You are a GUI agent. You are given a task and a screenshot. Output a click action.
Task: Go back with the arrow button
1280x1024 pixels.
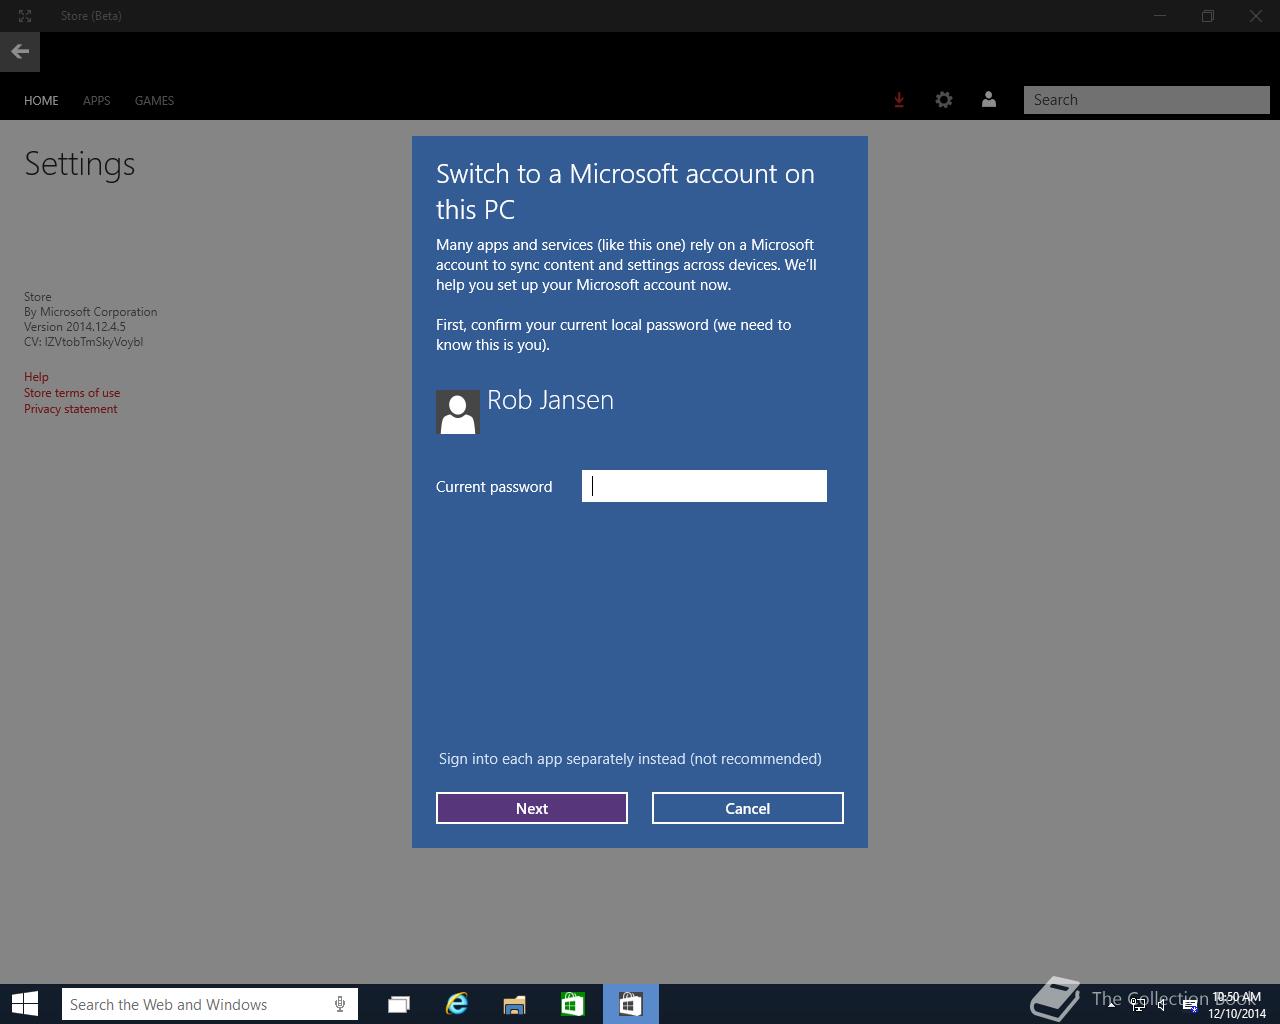pyautogui.click(x=20, y=52)
